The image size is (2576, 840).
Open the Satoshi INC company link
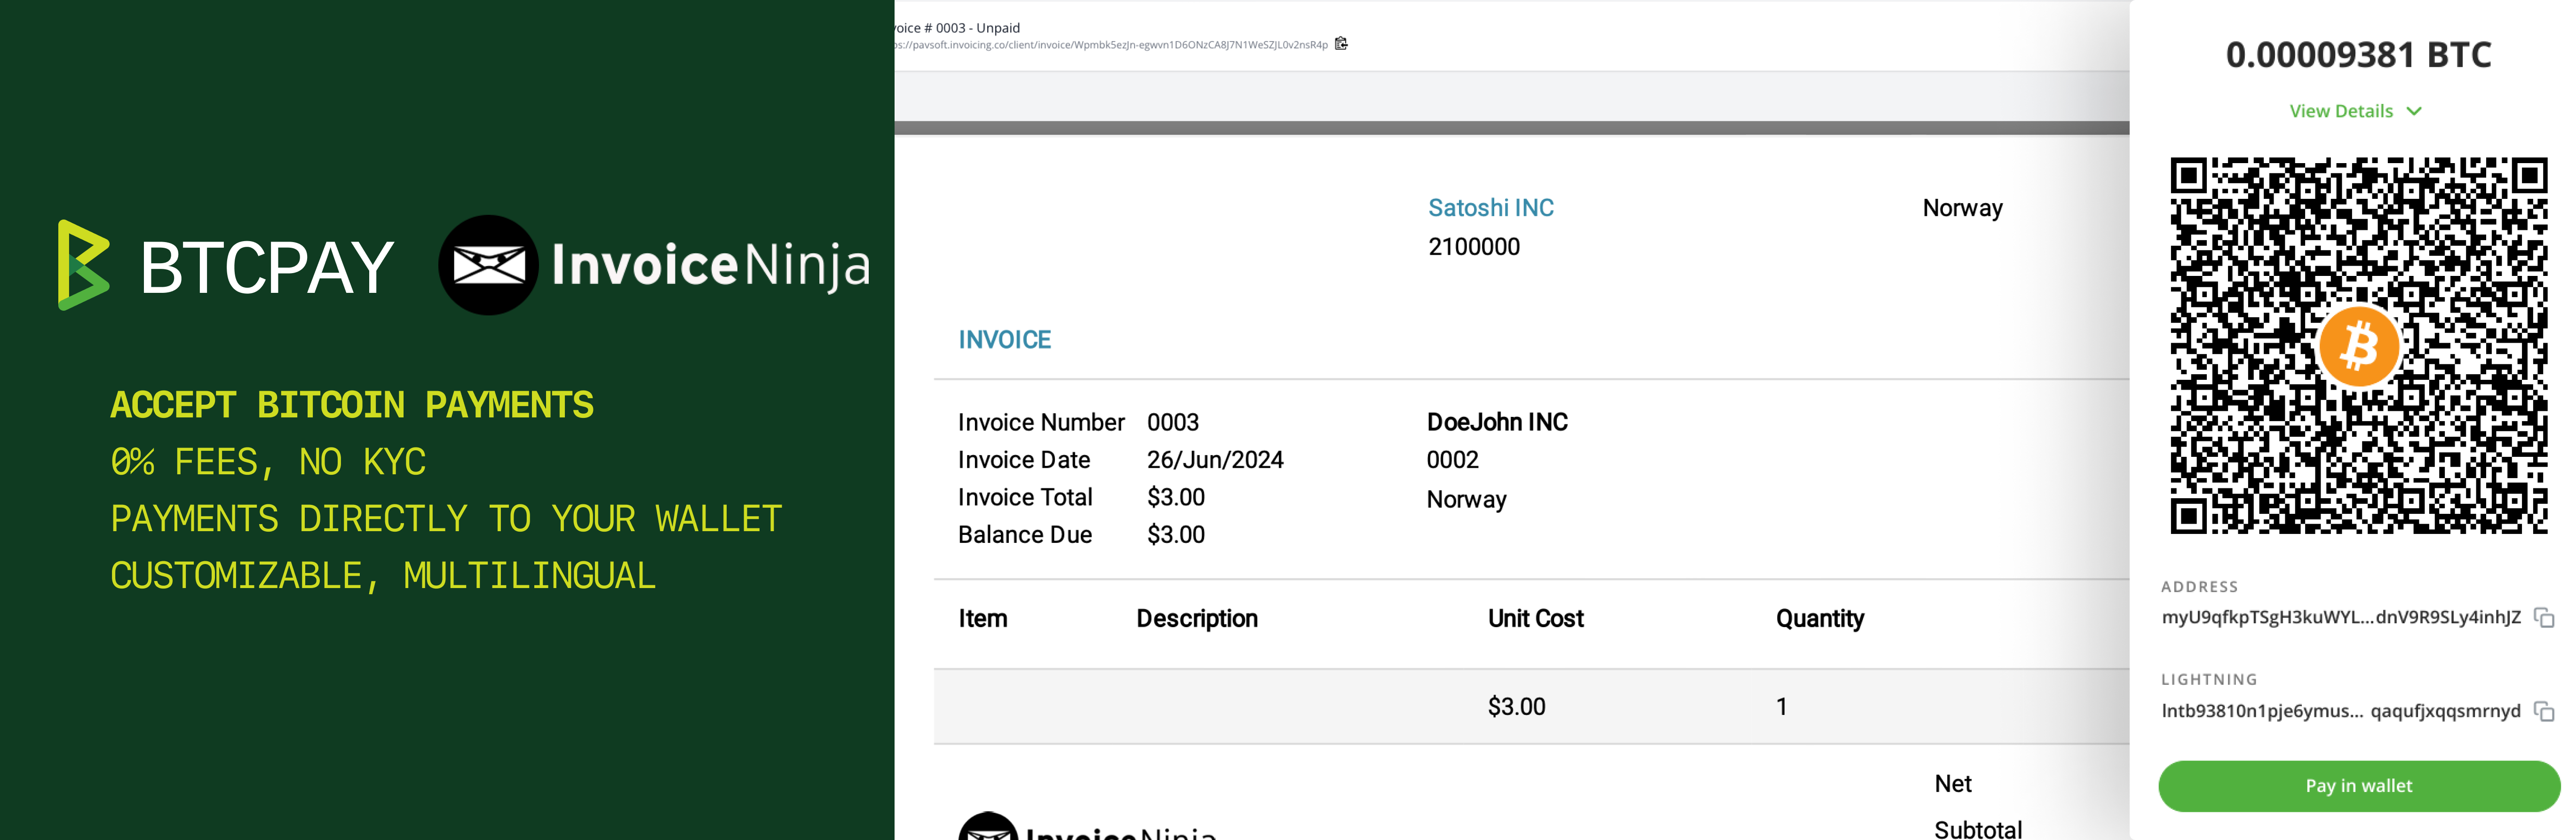point(1491,207)
